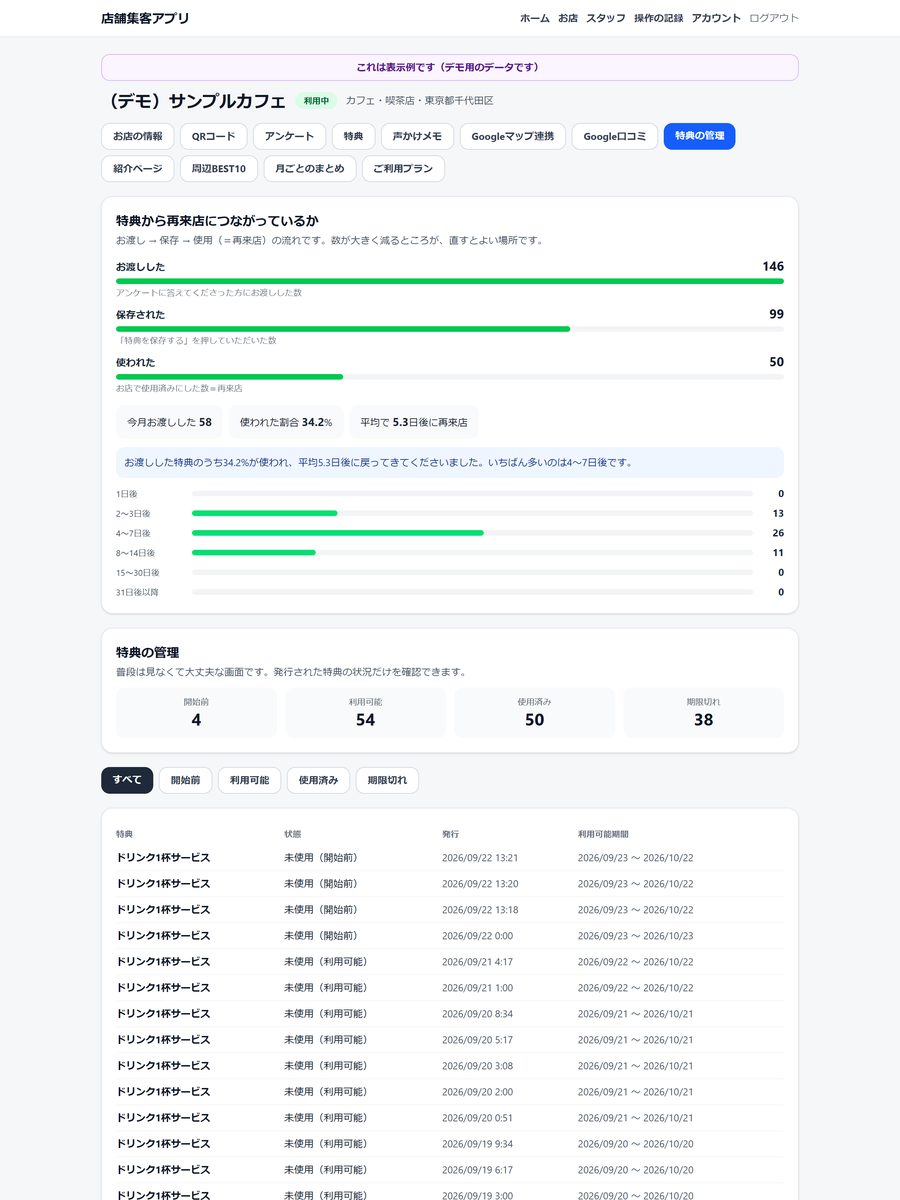Click the 店舗集客アプリ site title
The image size is (900, 1200).
pyautogui.click(x=145, y=18)
